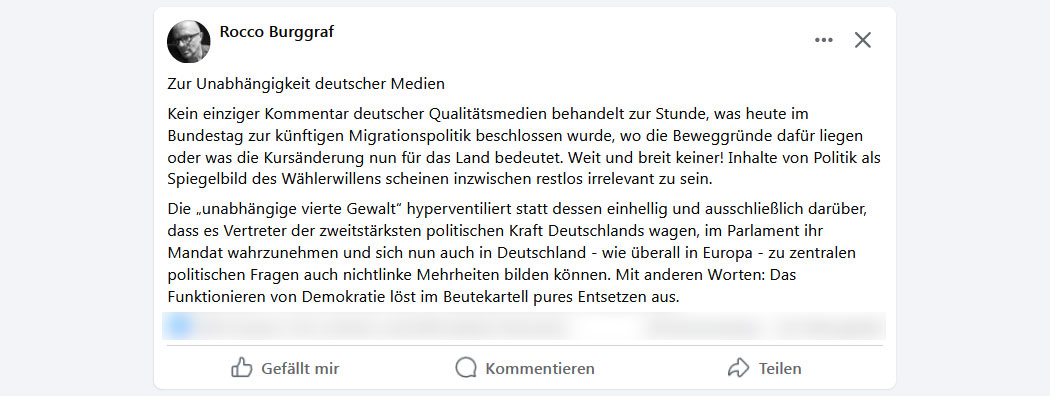Open Rocco Burggraf's profile via his name
Screen dimensions: 1050x396
pos(277,31)
